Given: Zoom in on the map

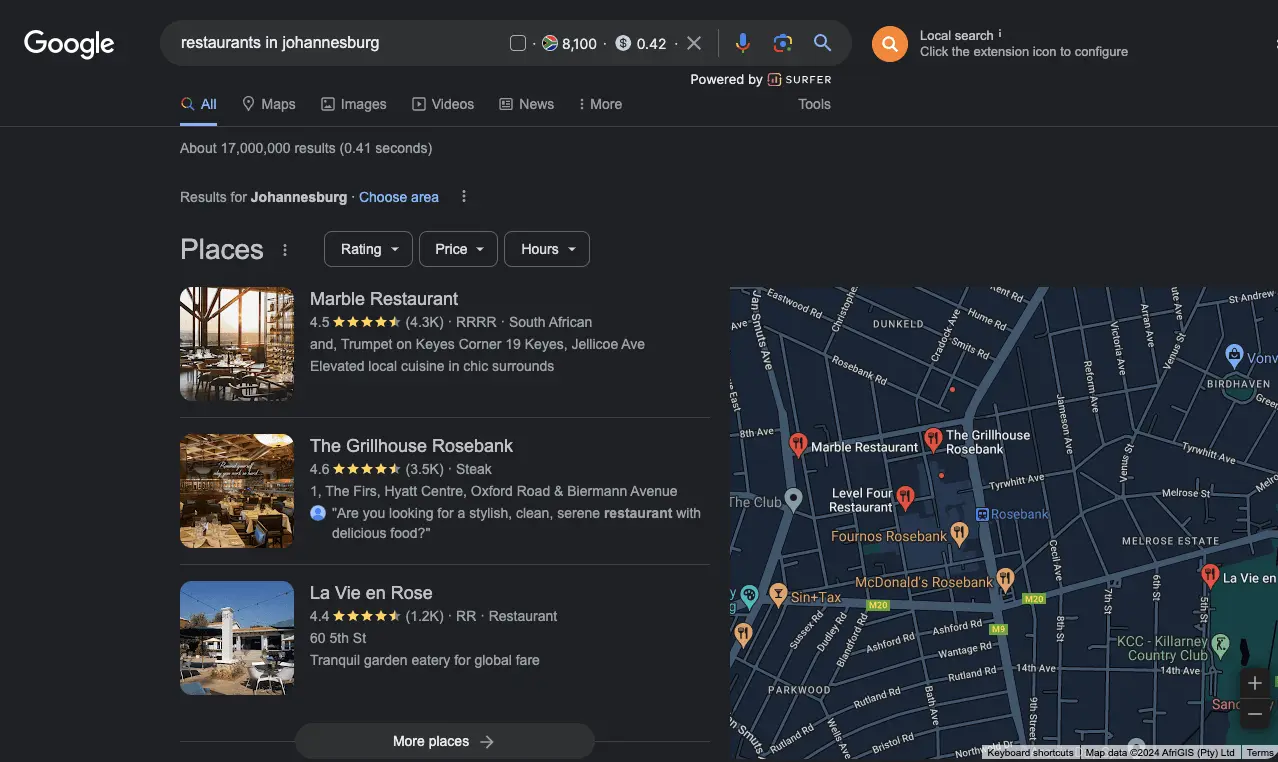Looking at the screenshot, I should (1255, 684).
